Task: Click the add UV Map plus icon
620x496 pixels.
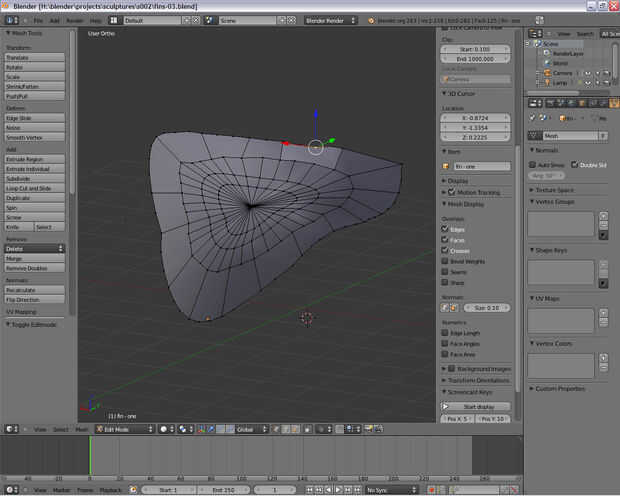Action: pyautogui.click(x=603, y=313)
